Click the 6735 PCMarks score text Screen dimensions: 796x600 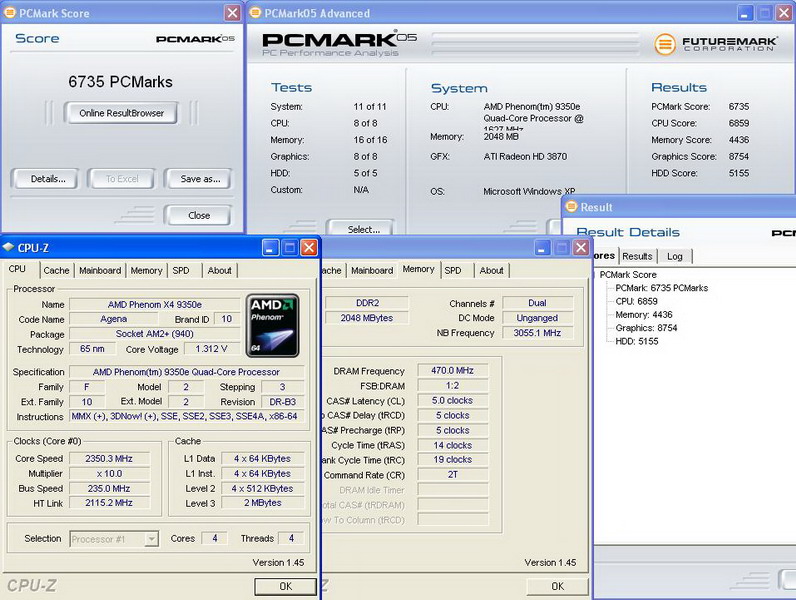[120, 82]
